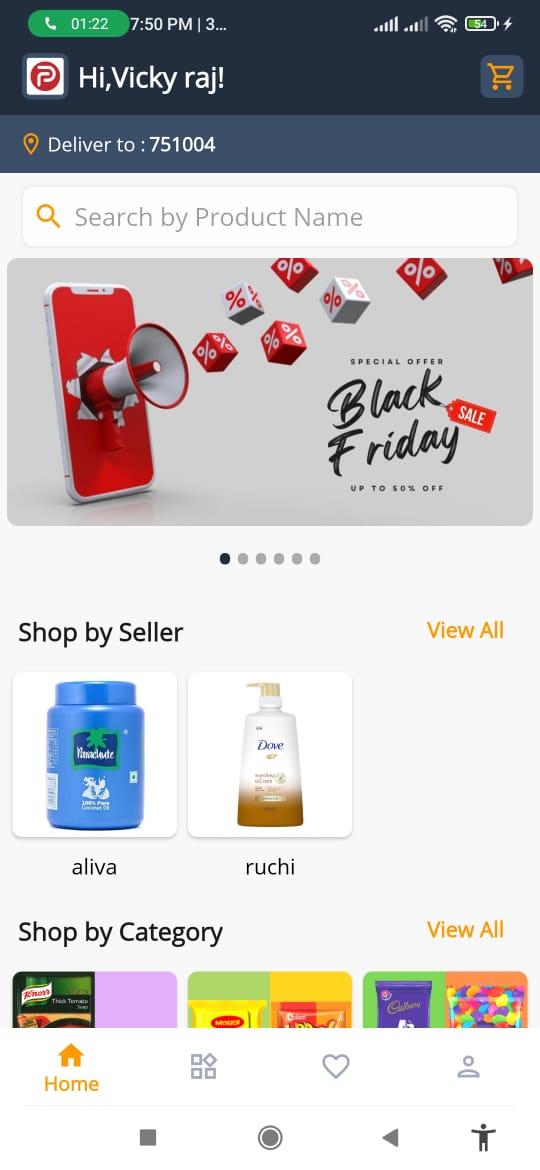540x1170 pixels.
Task: Open the Black Friday sale banner
Action: pyautogui.click(x=270, y=392)
